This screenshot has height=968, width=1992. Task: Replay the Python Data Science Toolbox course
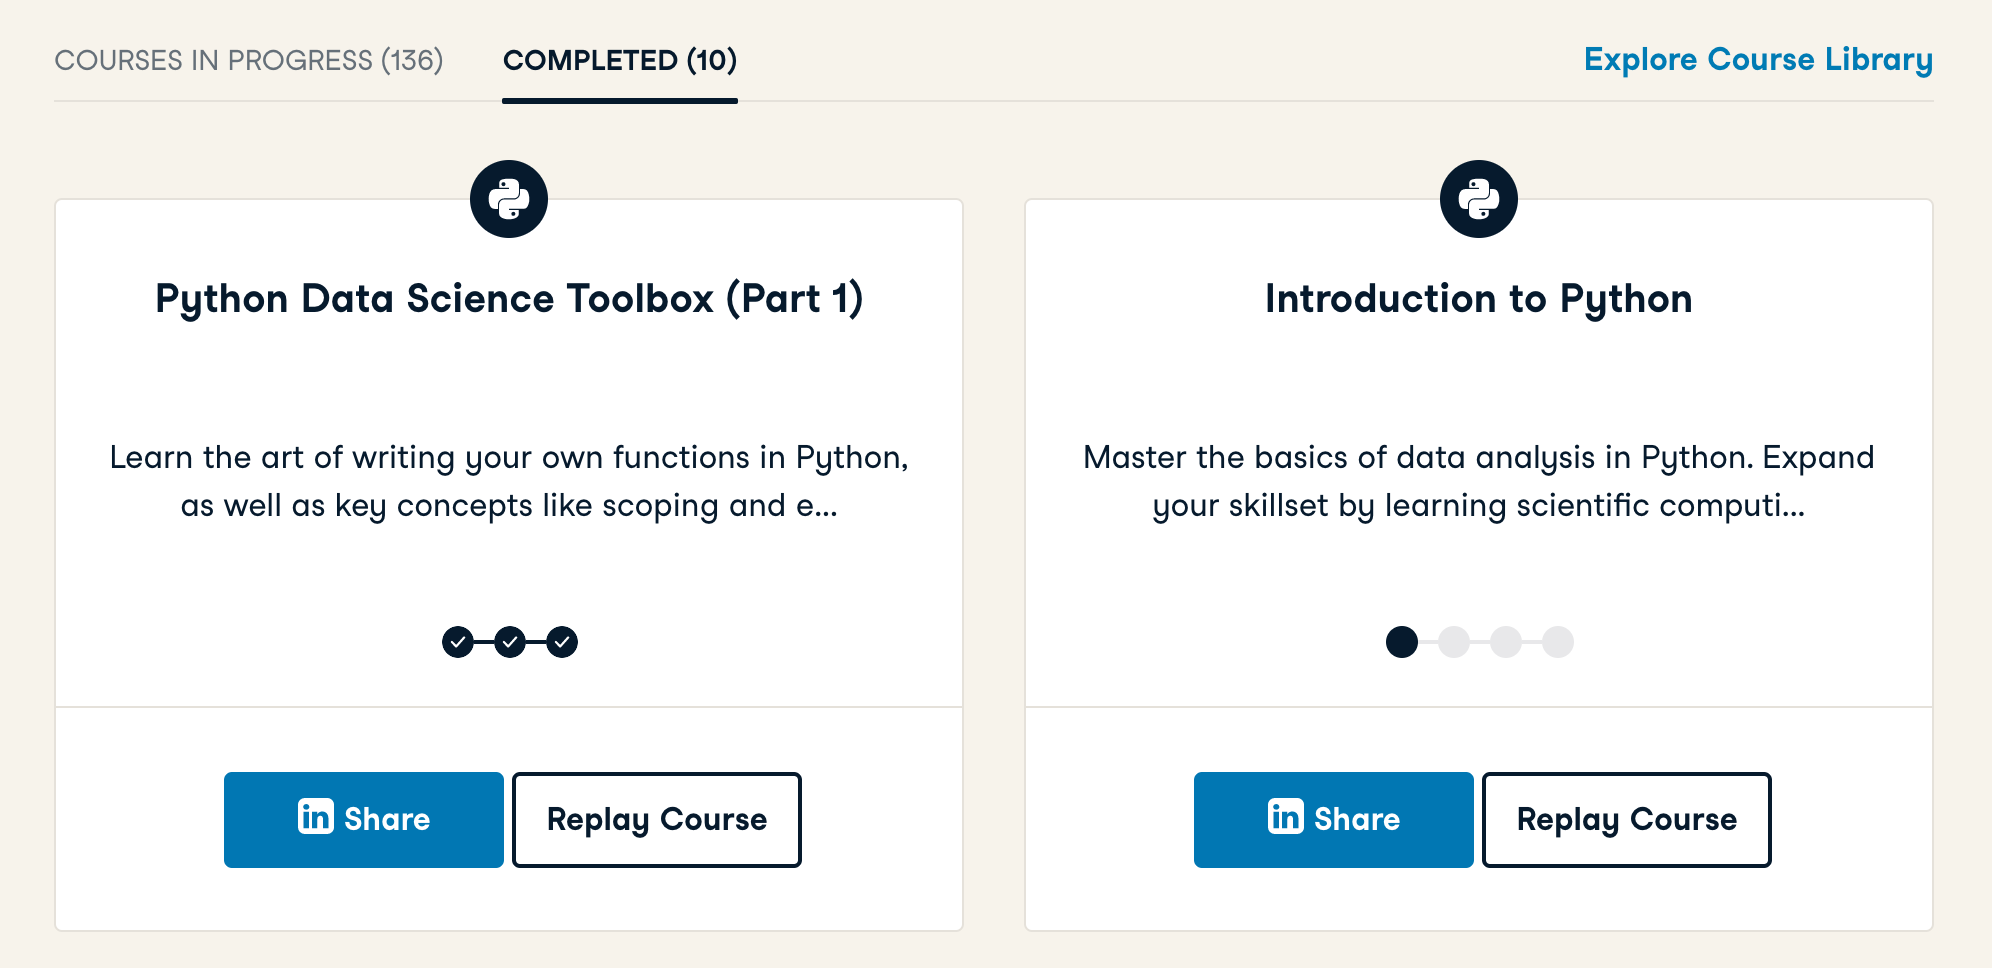pyautogui.click(x=657, y=819)
